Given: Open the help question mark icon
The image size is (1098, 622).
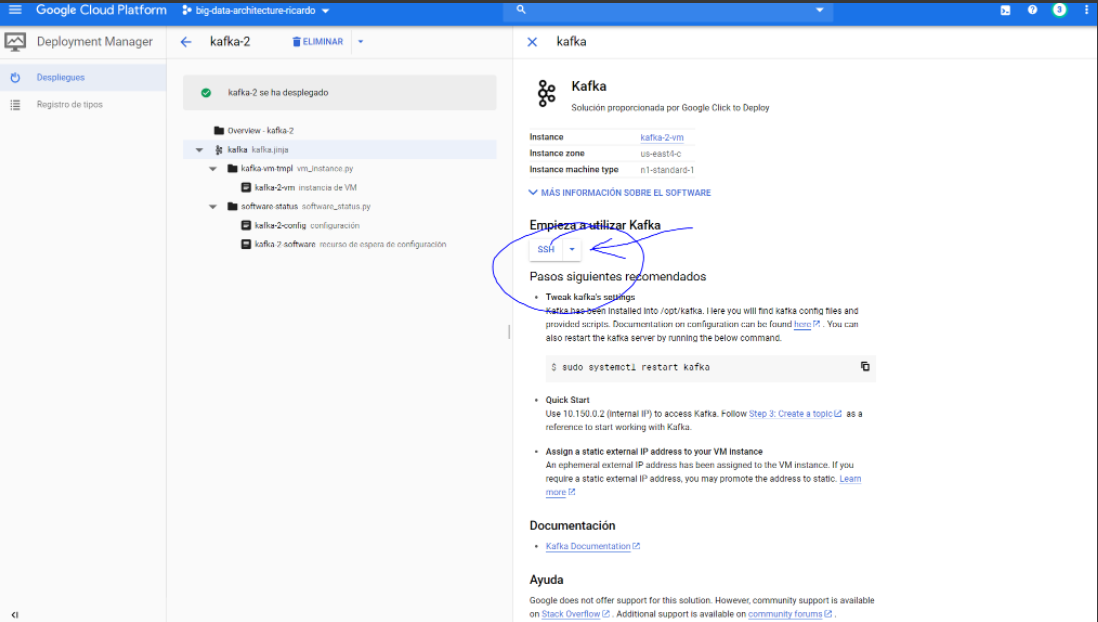Looking at the screenshot, I should 1032,10.
